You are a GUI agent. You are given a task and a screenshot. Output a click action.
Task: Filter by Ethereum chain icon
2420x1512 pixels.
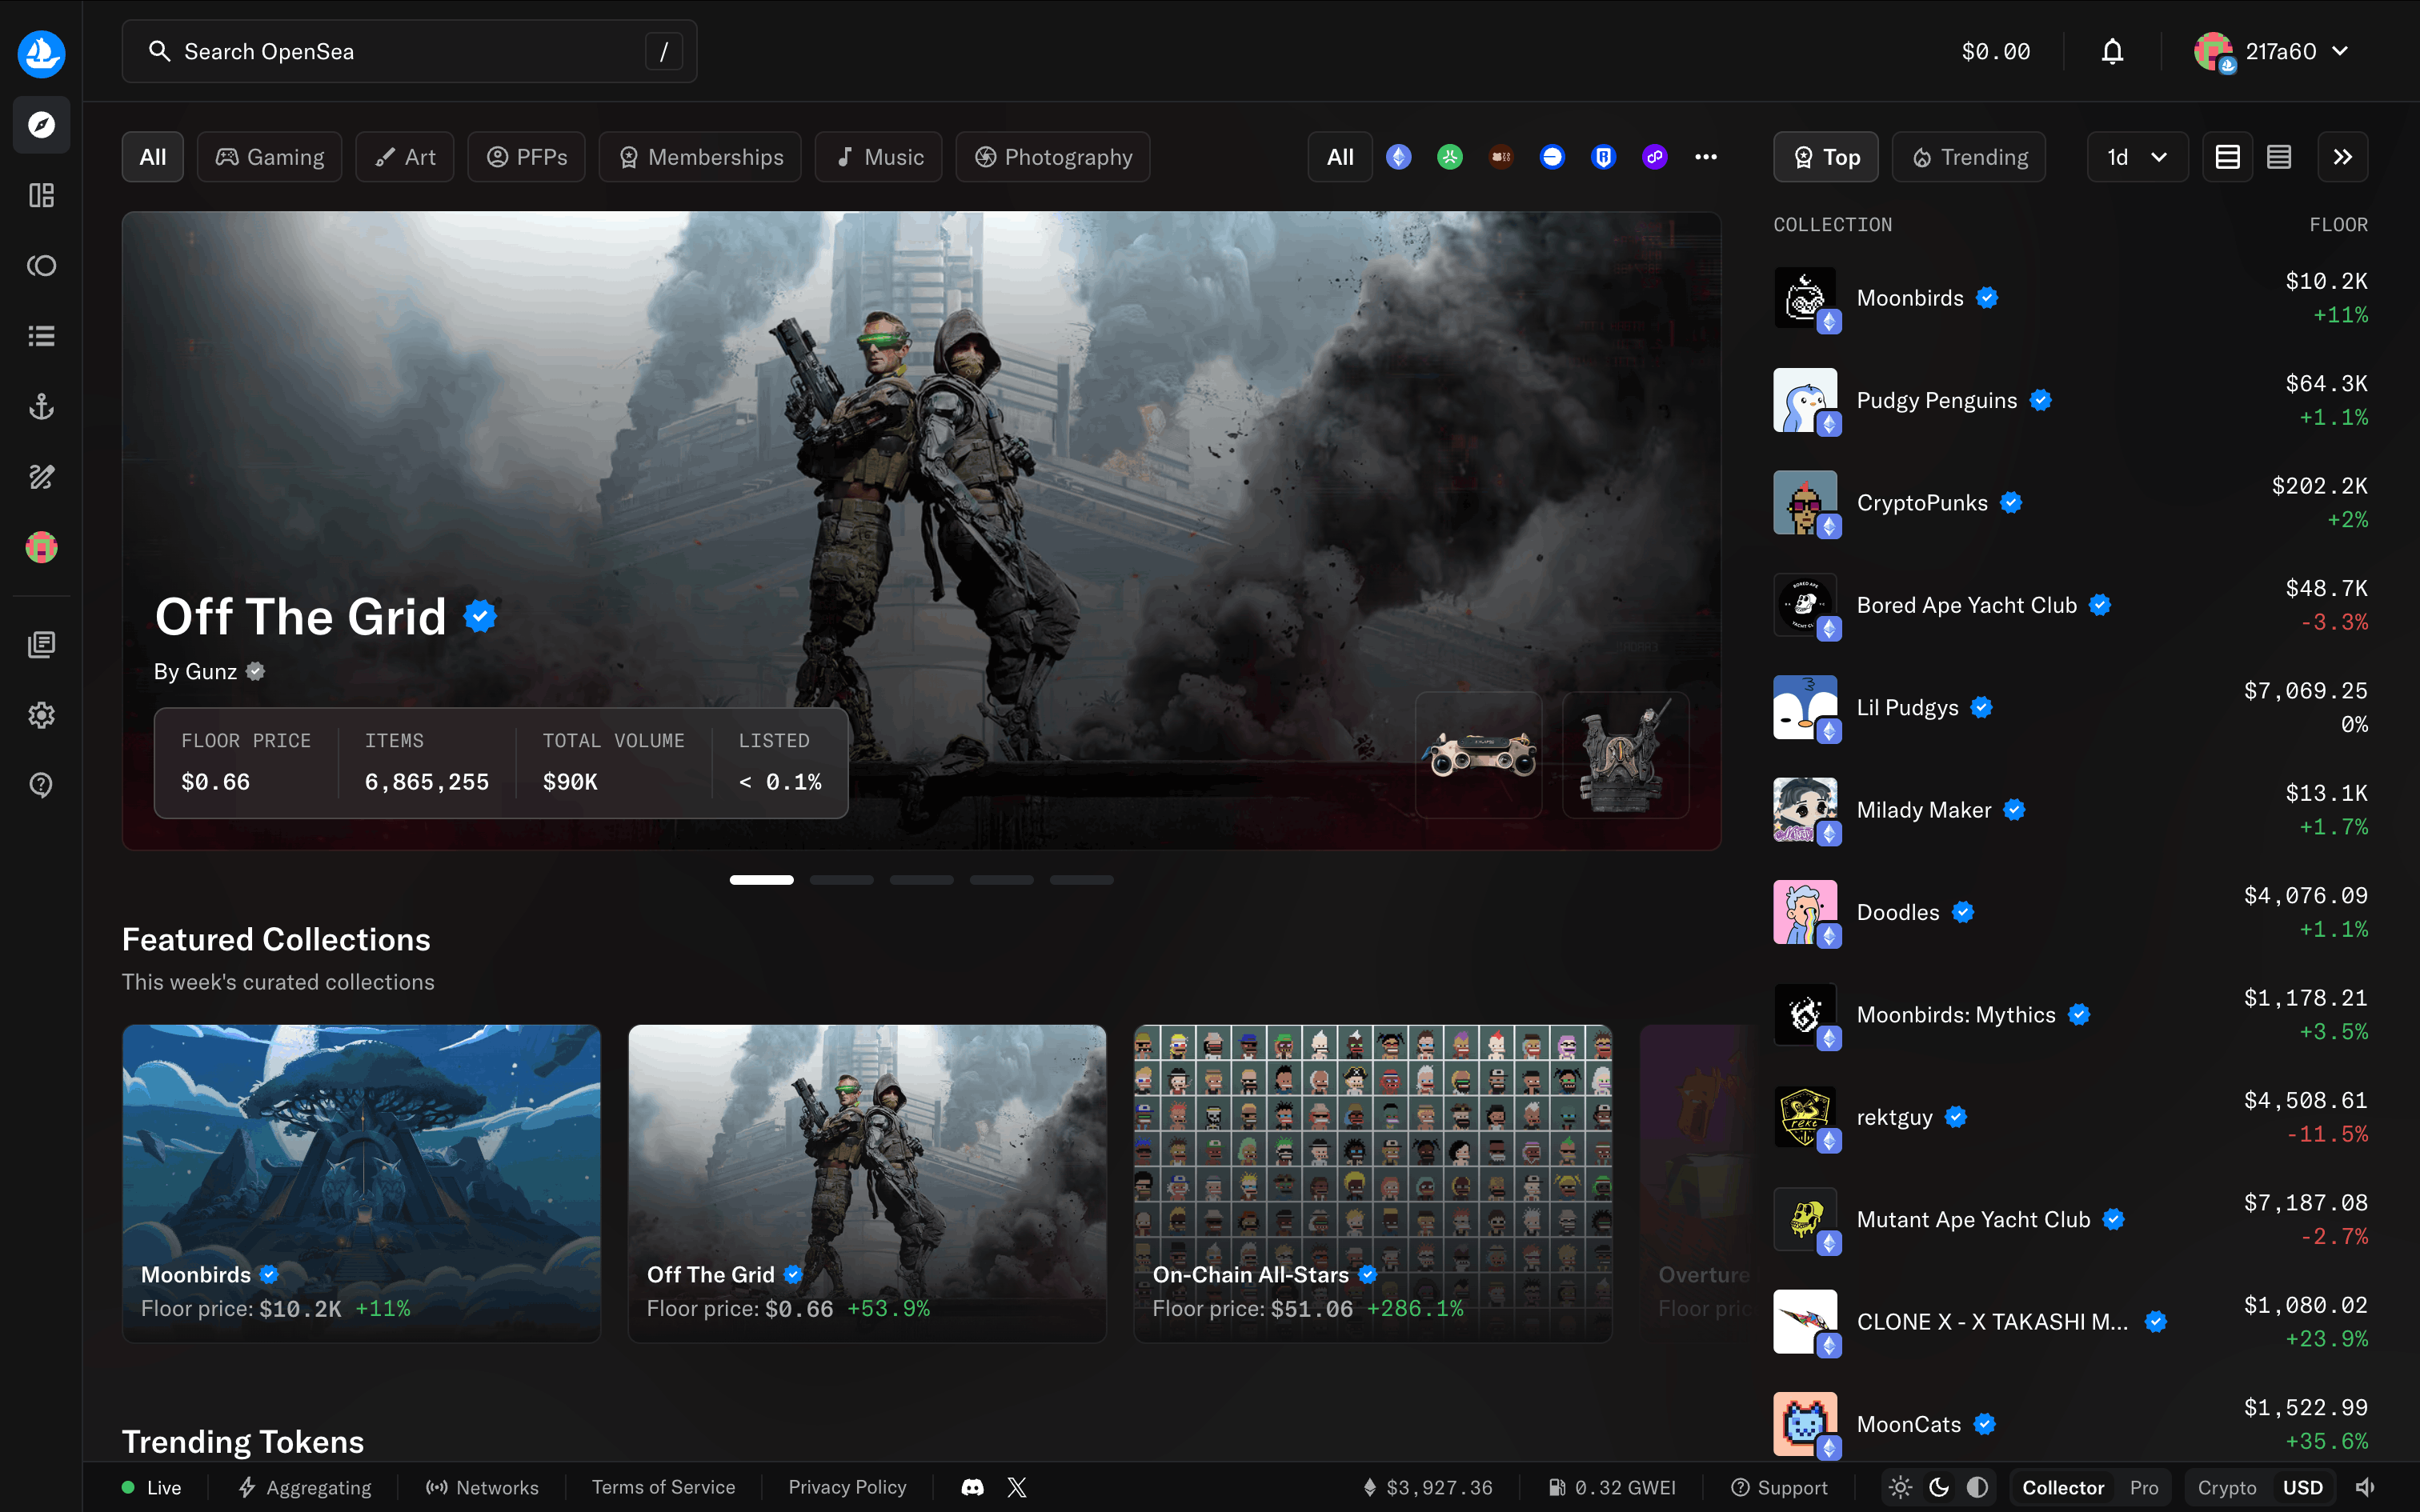click(x=1398, y=157)
